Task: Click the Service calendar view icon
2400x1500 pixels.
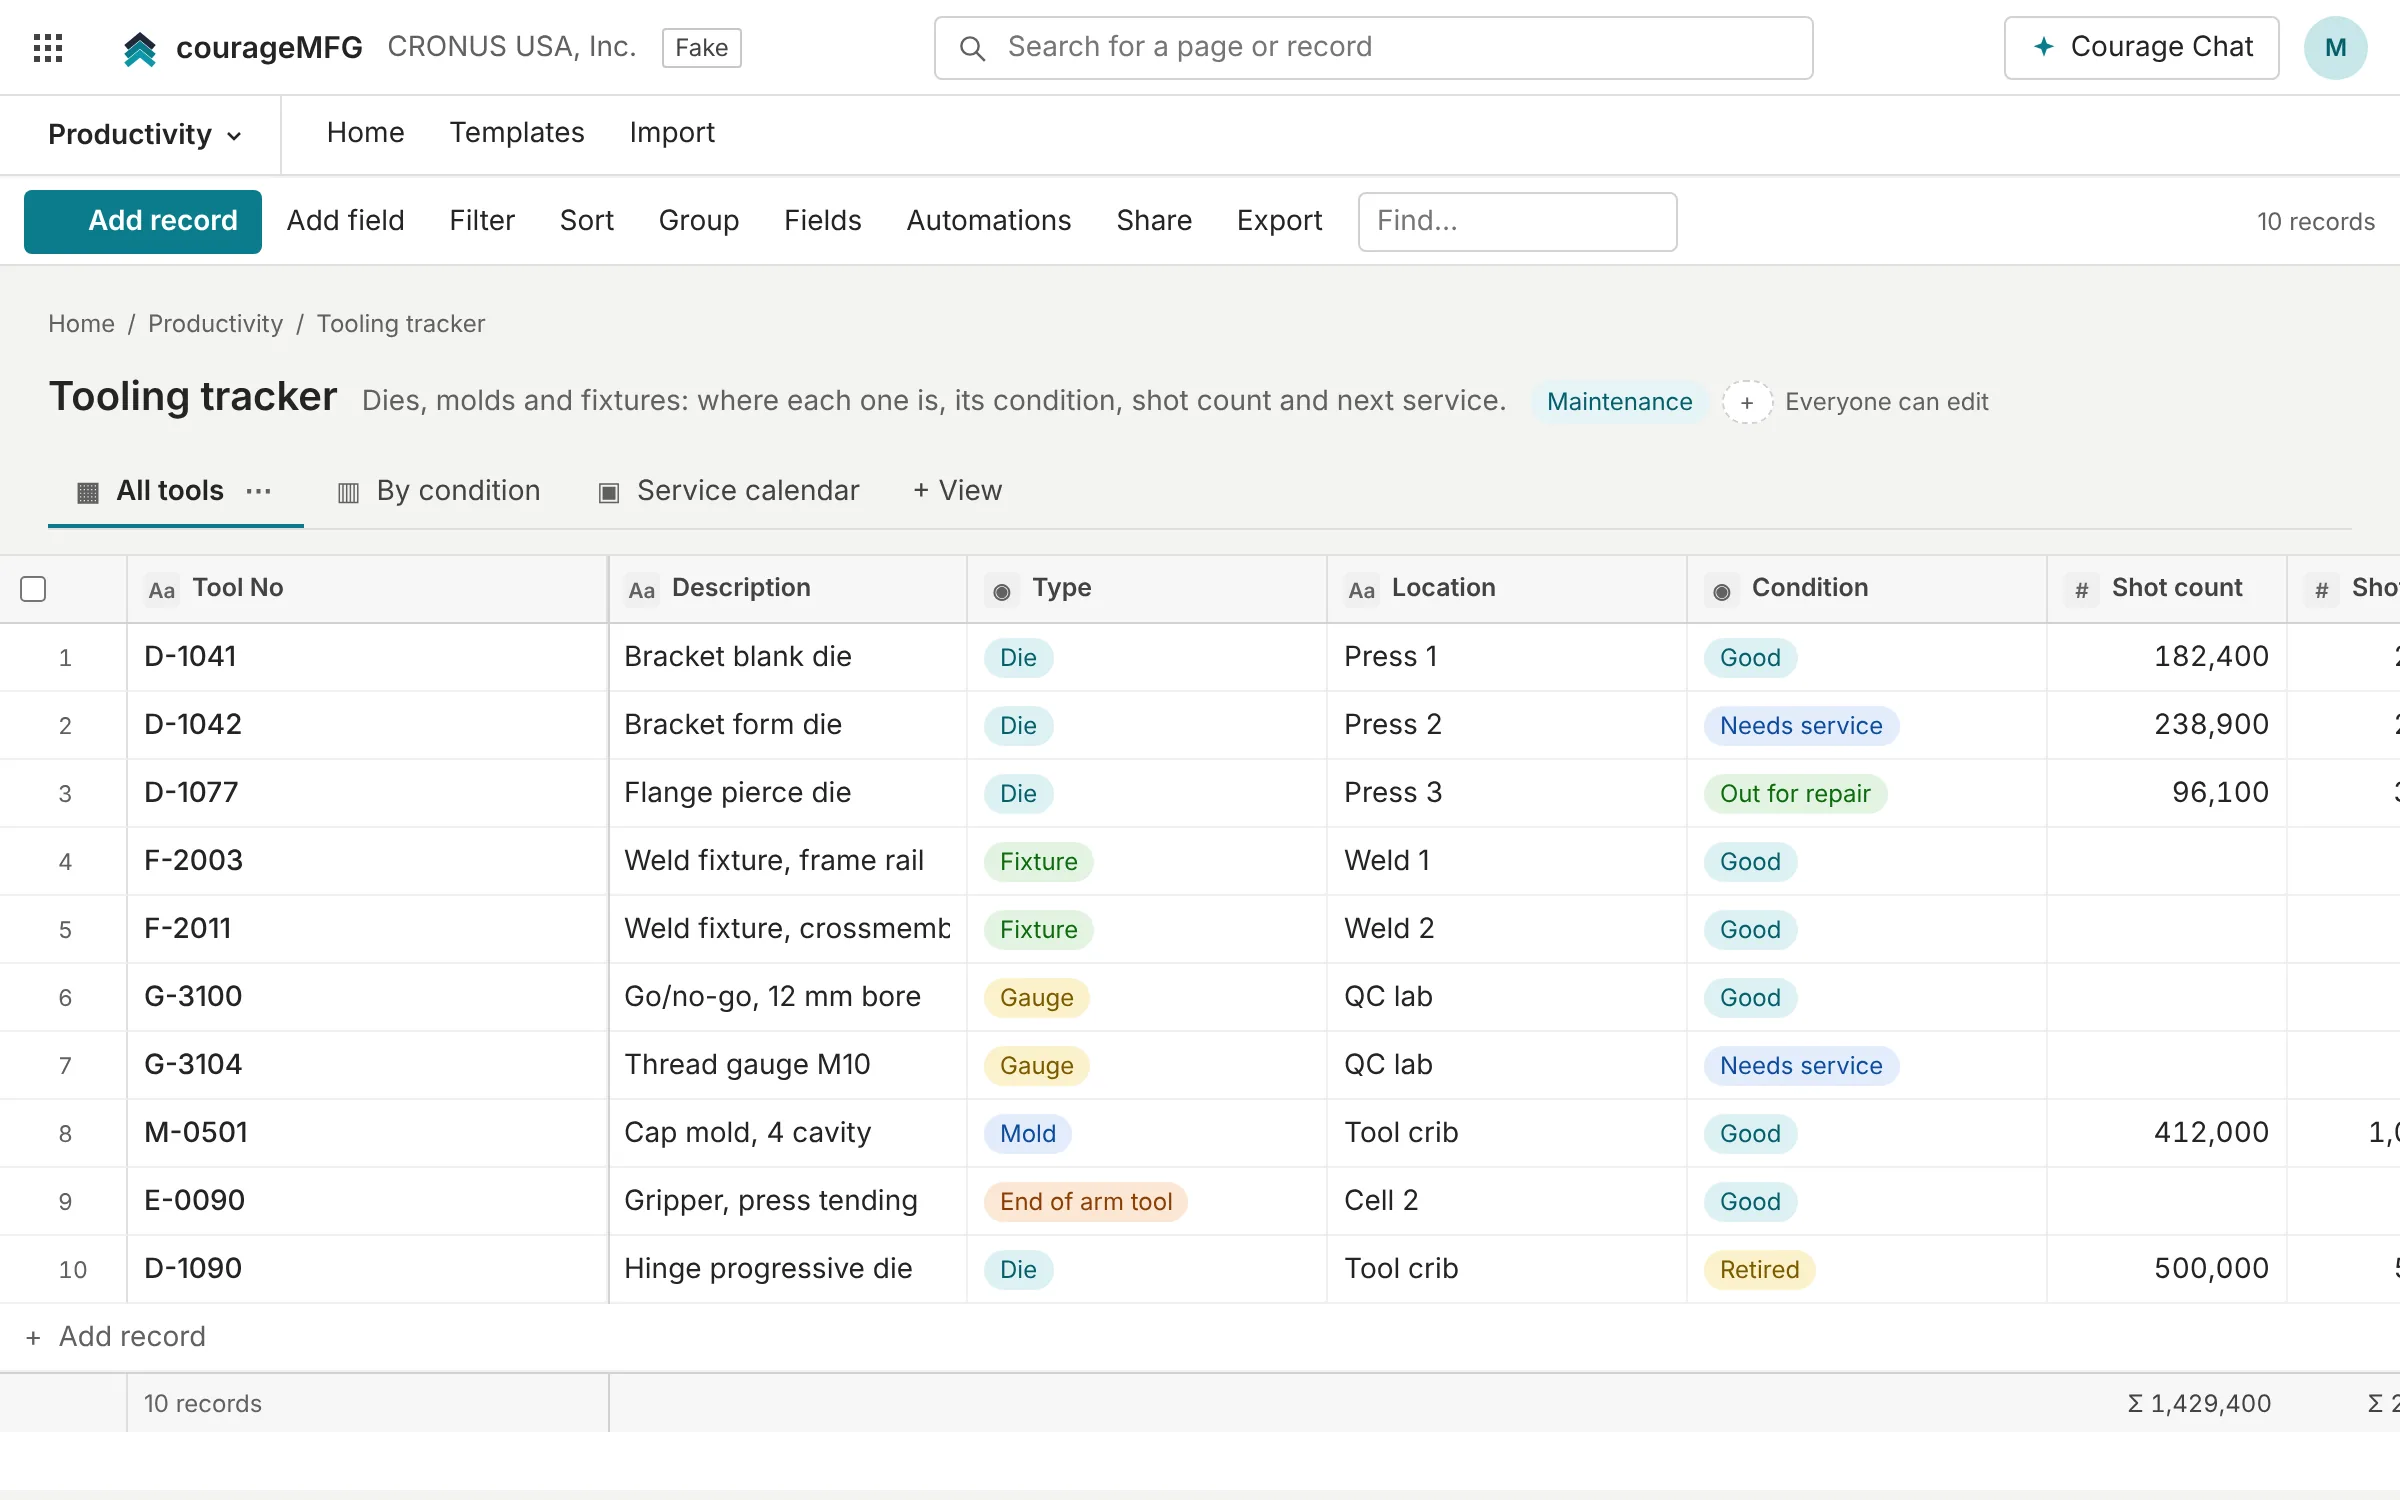Action: (x=608, y=492)
